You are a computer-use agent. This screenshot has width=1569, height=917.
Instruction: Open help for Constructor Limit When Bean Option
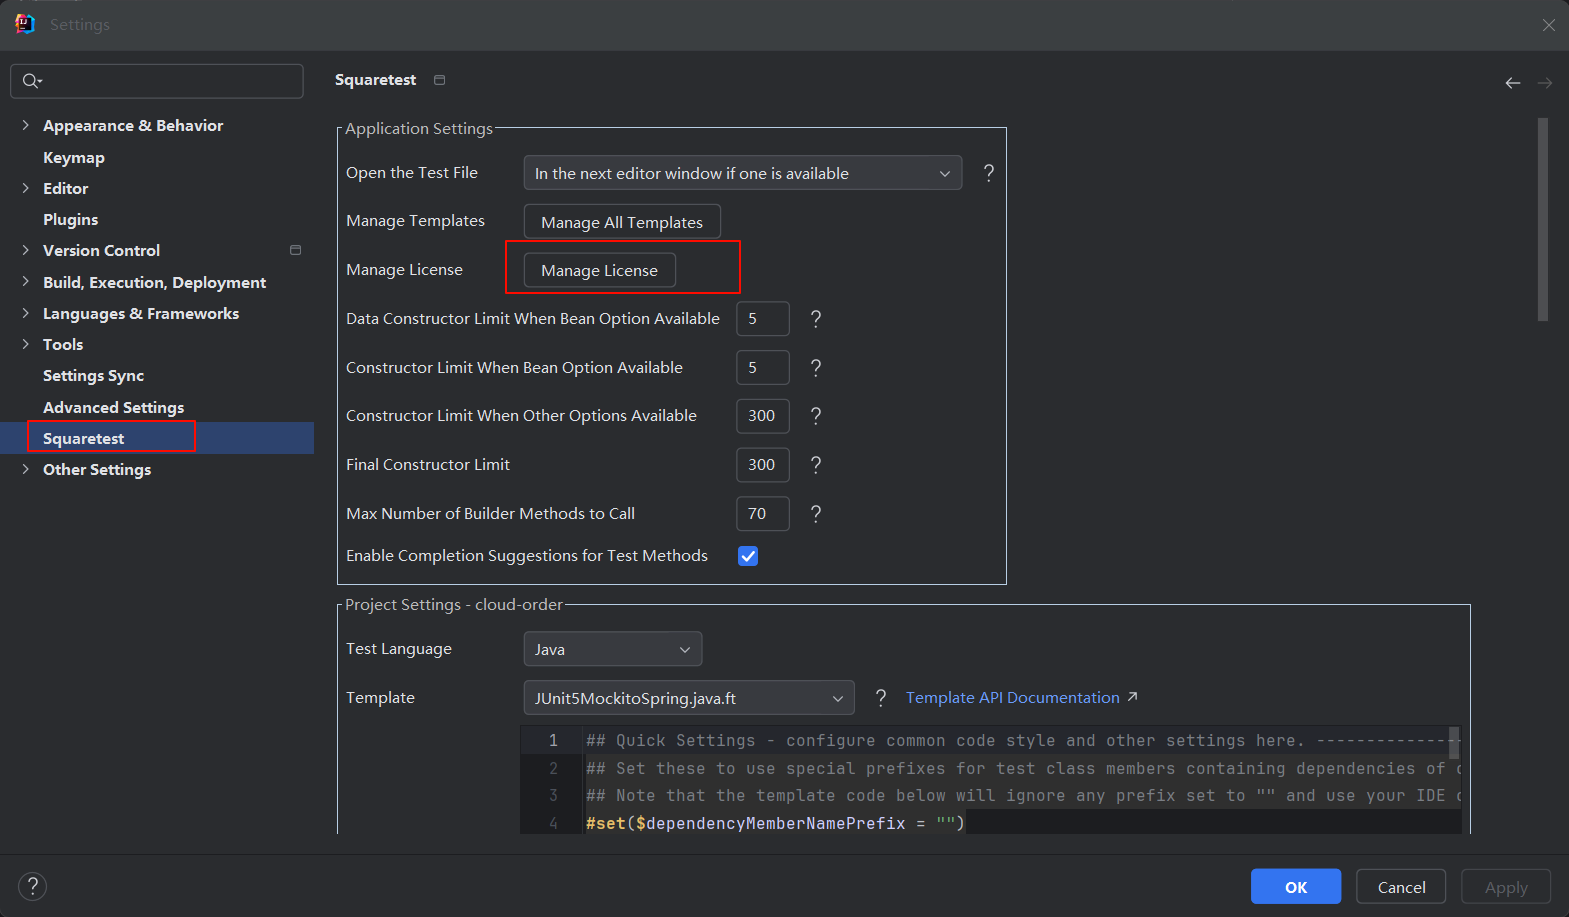click(x=816, y=368)
